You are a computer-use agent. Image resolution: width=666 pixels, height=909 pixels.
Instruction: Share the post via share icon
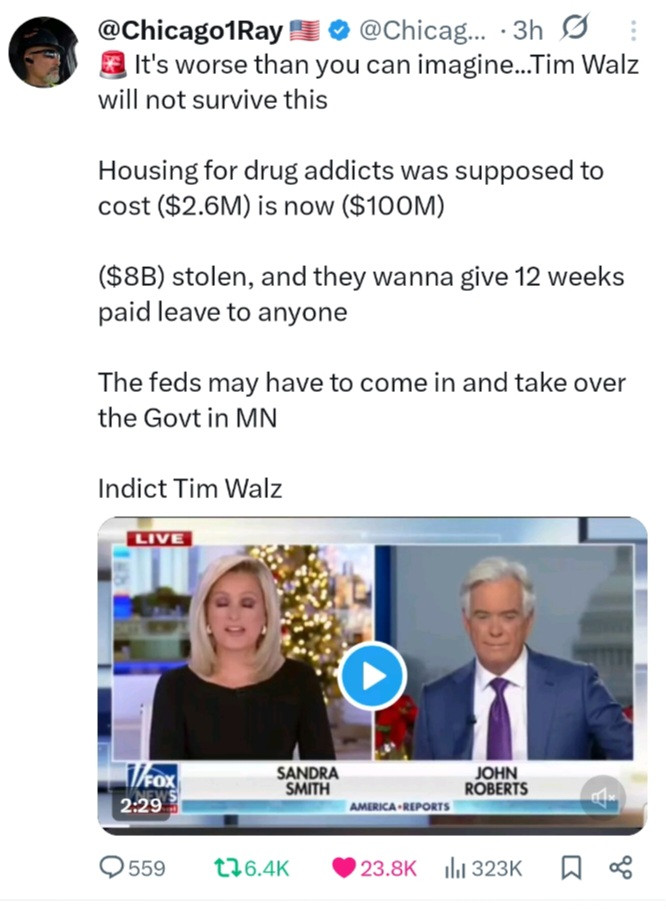(x=620, y=867)
